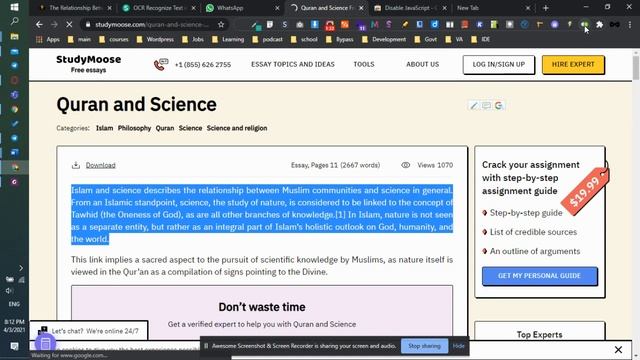The image size is (640, 360).
Task: Click the HIRE EXPERT button
Action: (x=573, y=64)
